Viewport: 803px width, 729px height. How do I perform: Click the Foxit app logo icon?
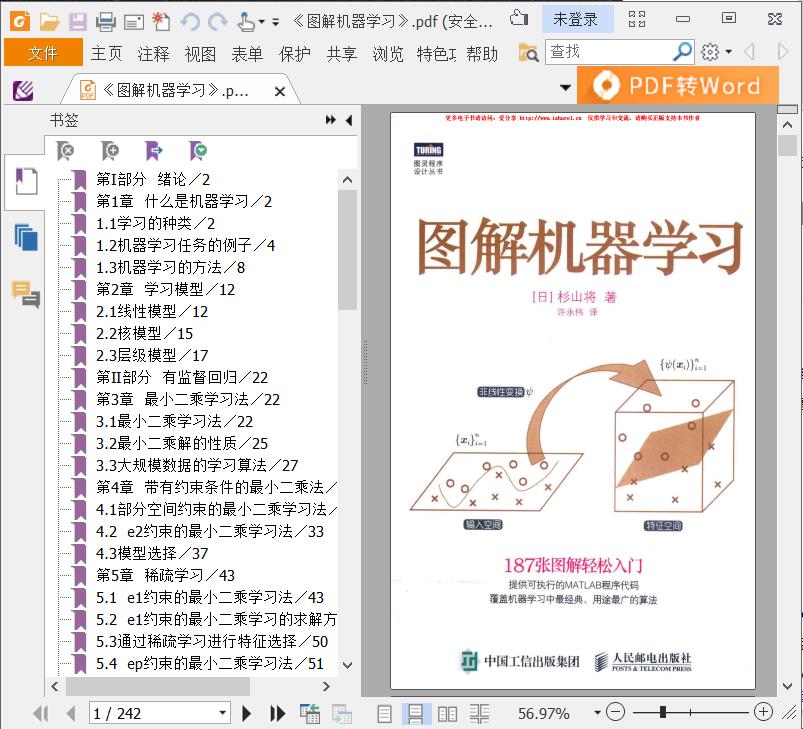coord(19,22)
